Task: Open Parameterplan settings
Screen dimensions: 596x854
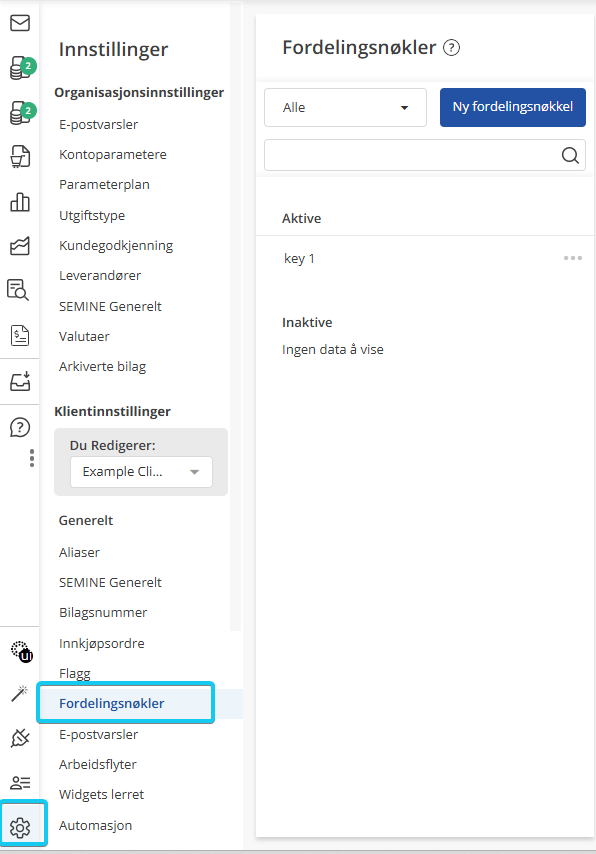Action: tap(104, 185)
